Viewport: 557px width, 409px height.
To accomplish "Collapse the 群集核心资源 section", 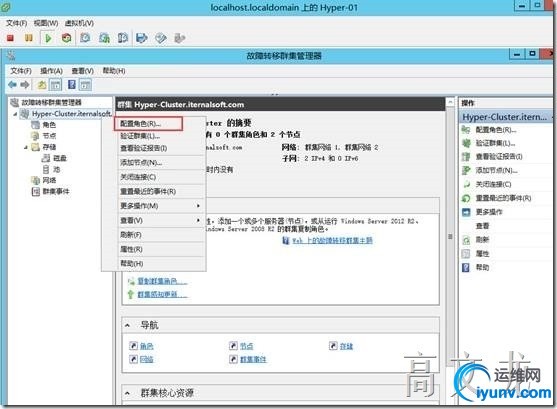I will tap(127, 393).
